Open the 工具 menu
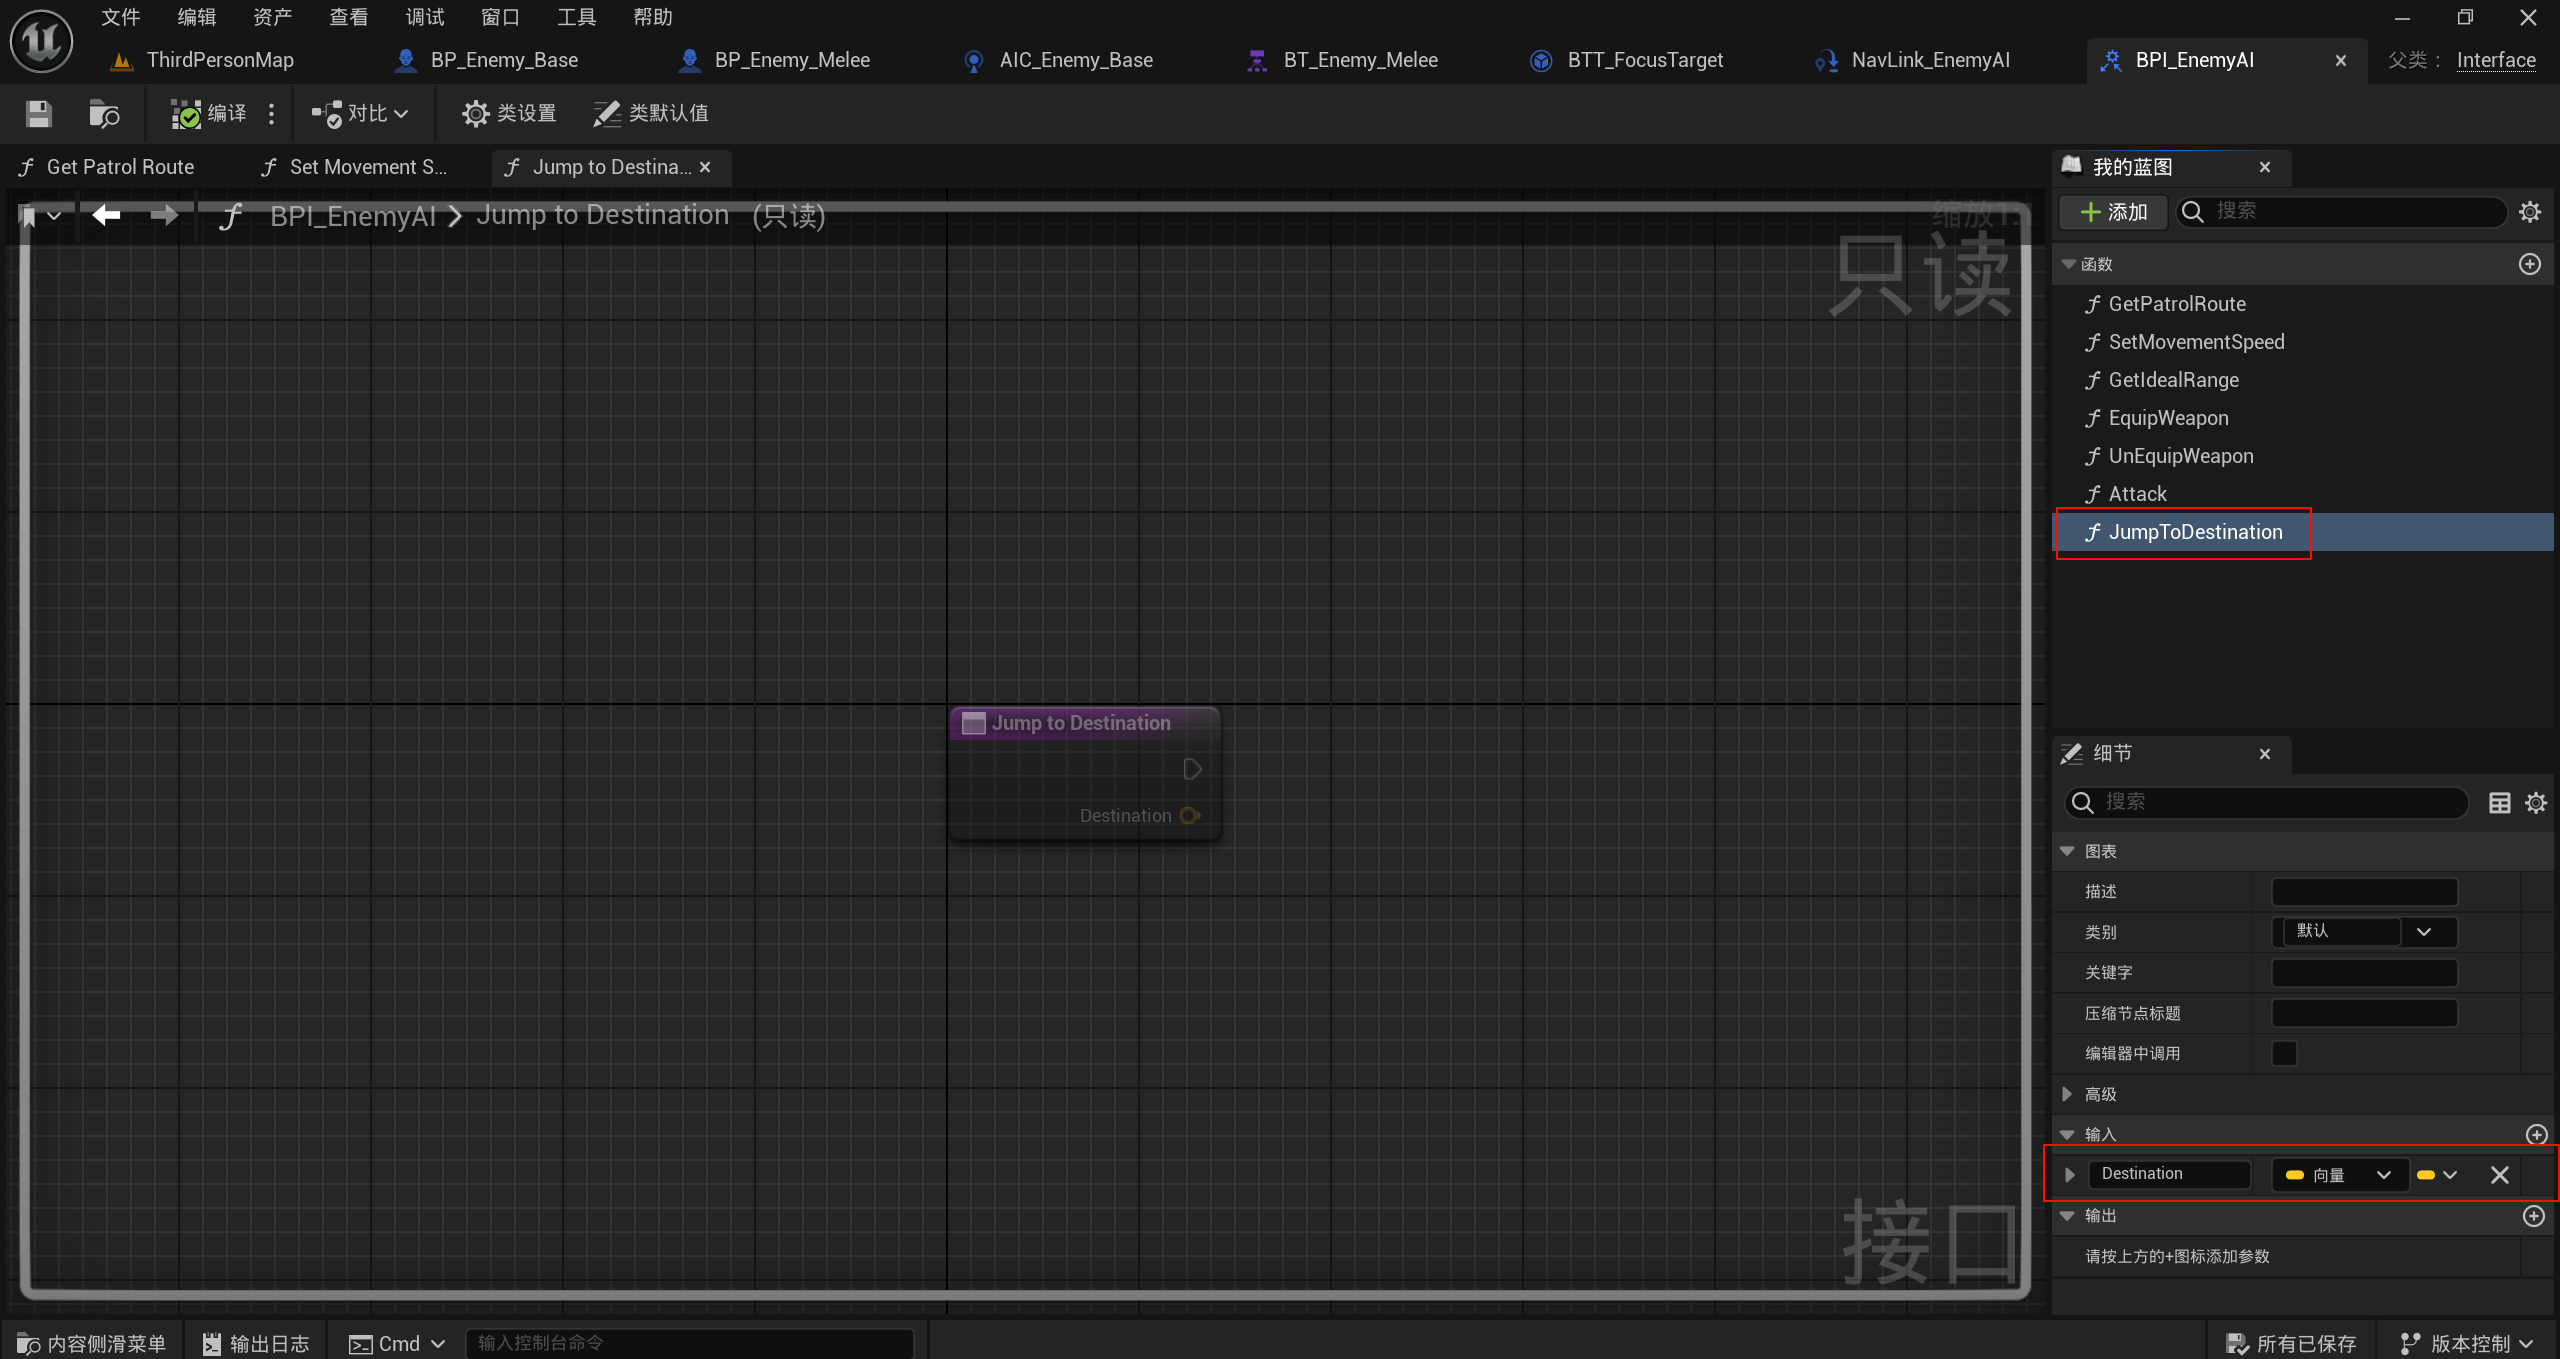 point(576,17)
